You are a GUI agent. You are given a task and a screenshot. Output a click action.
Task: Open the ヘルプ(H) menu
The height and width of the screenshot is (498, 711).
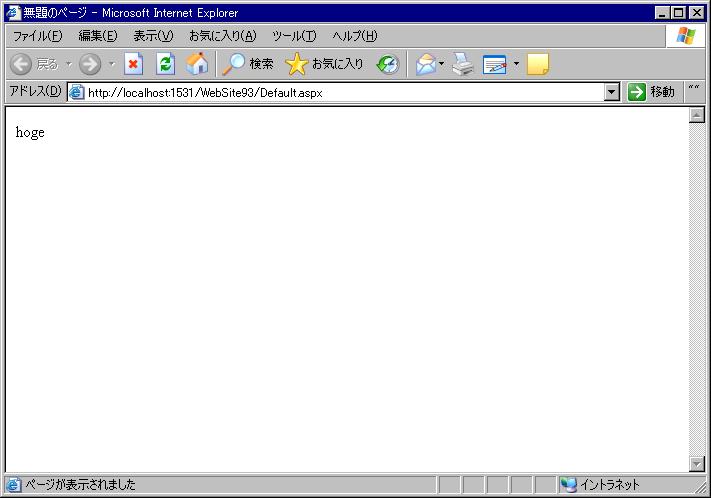point(355,36)
